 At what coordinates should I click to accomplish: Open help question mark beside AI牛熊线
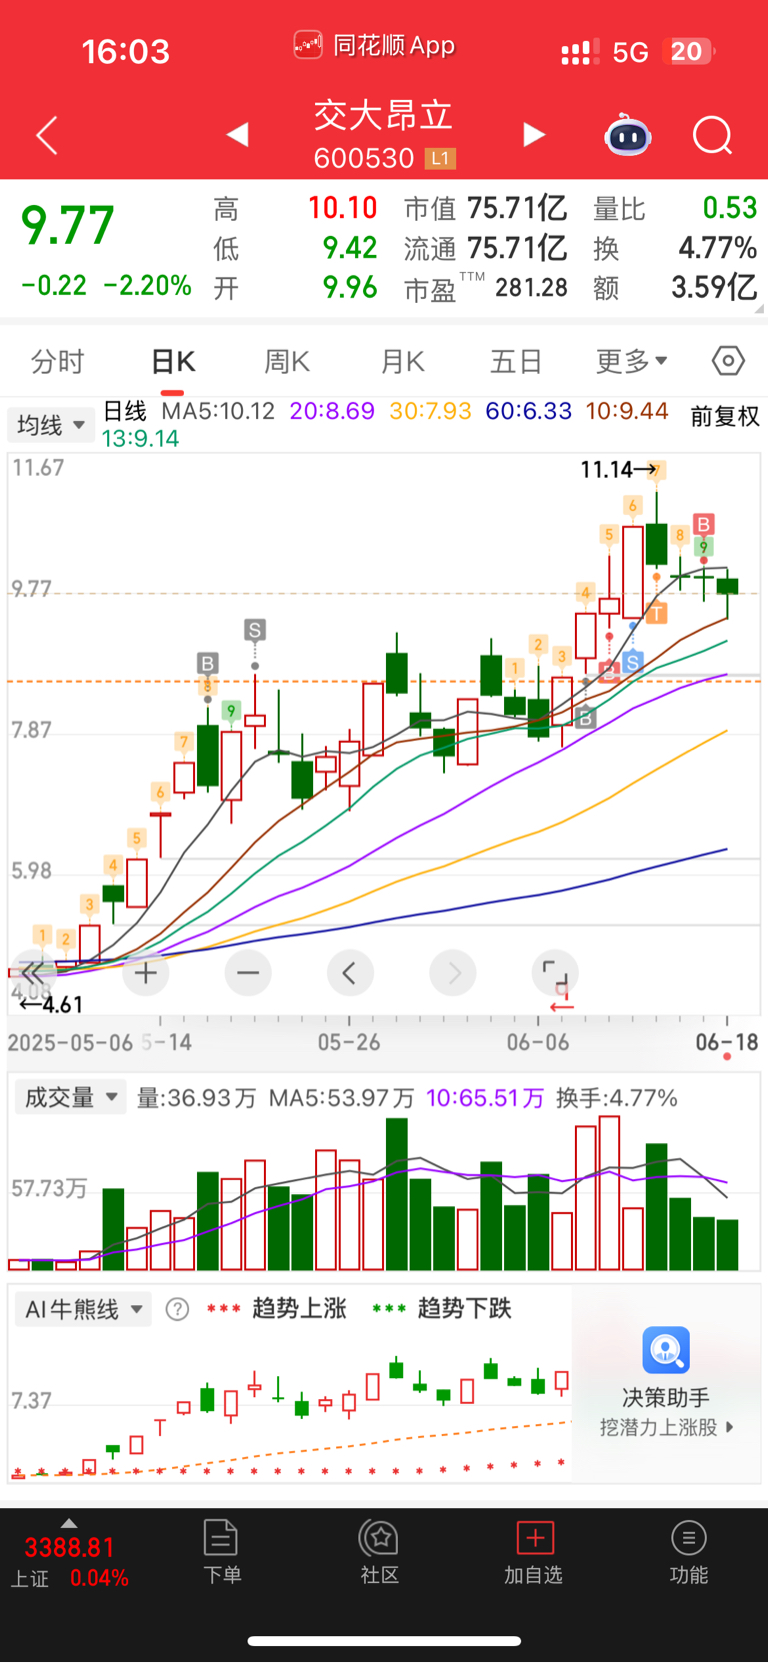[177, 1309]
